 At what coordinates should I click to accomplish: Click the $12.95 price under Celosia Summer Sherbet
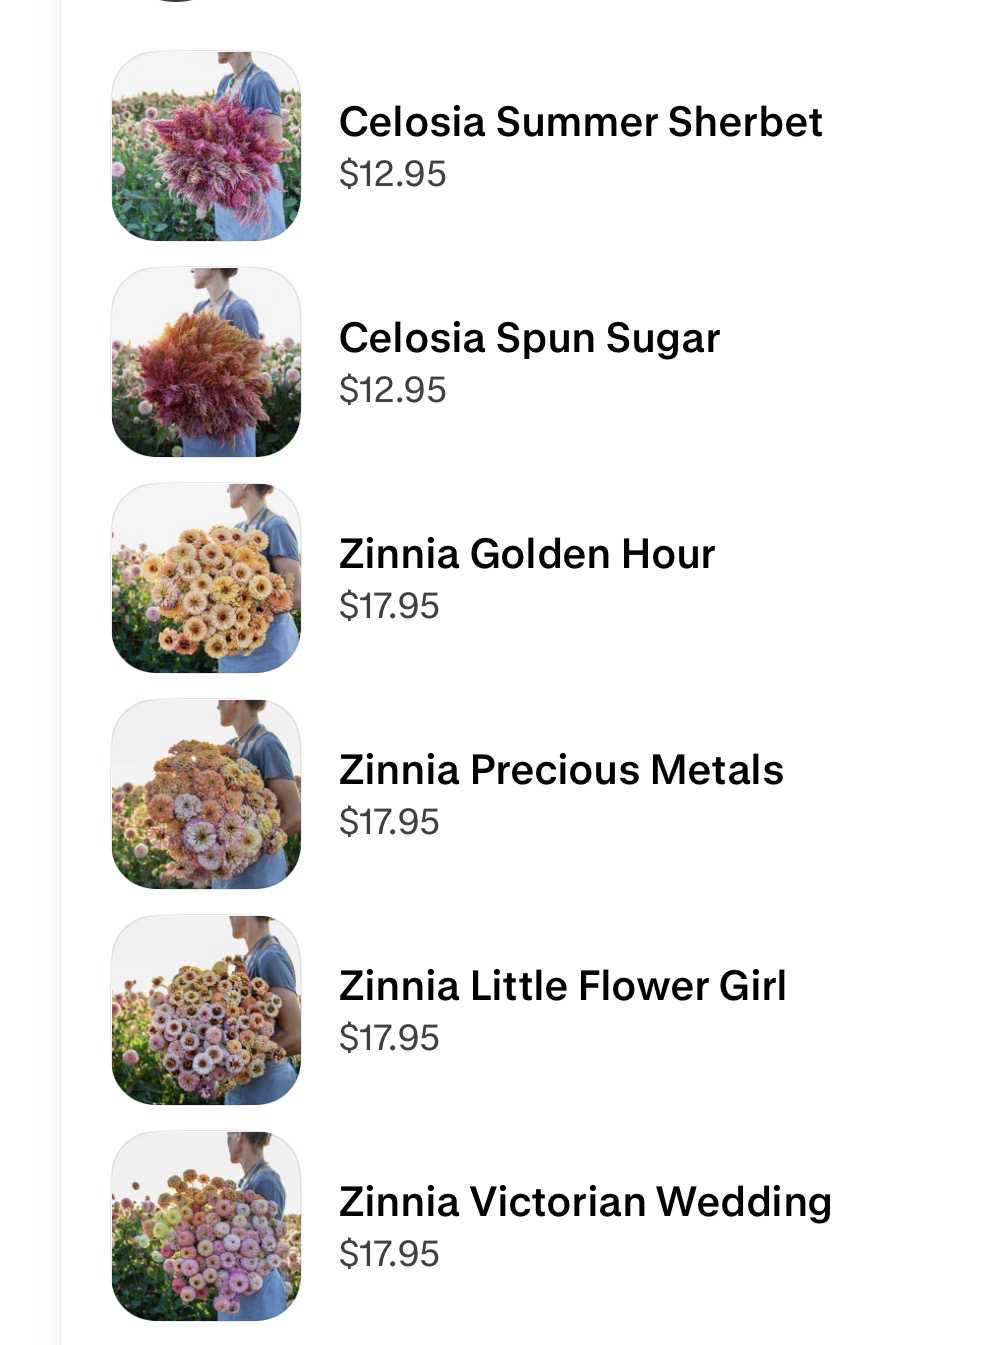pos(392,174)
